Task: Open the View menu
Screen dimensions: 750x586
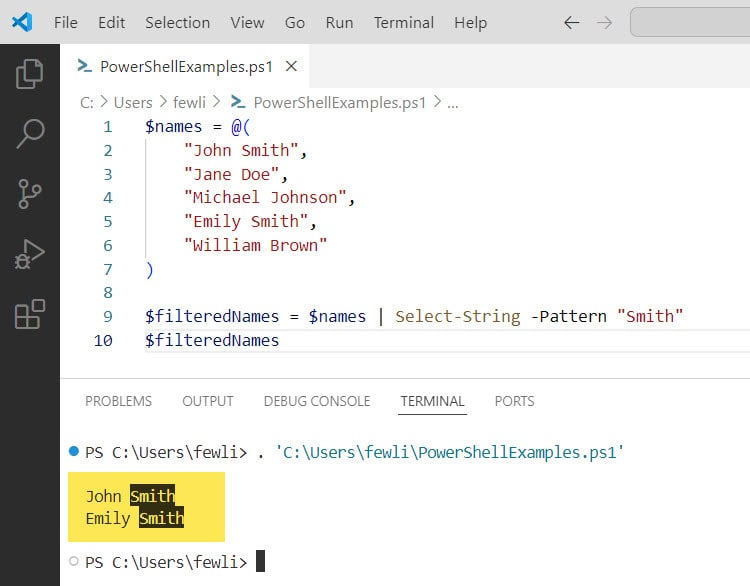Action: click(x=247, y=22)
